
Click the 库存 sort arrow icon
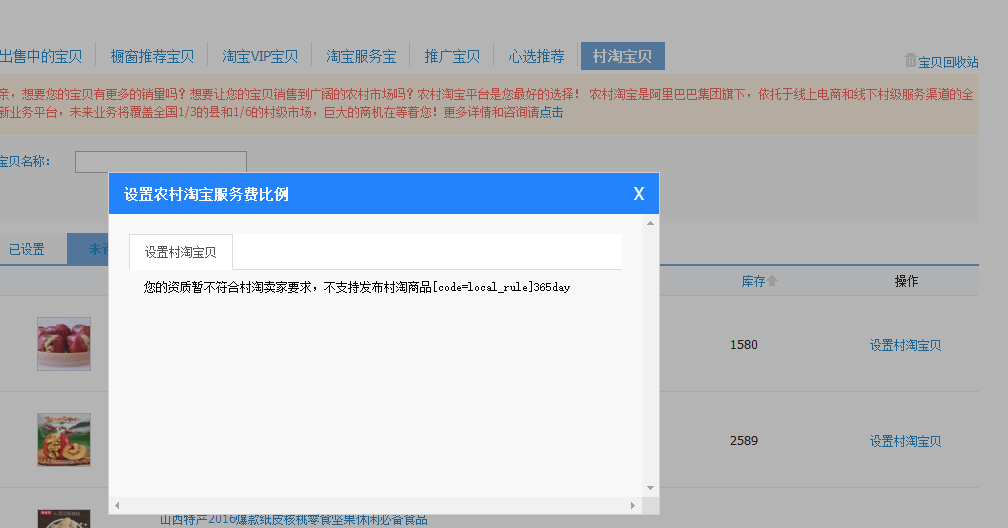click(772, 280)
